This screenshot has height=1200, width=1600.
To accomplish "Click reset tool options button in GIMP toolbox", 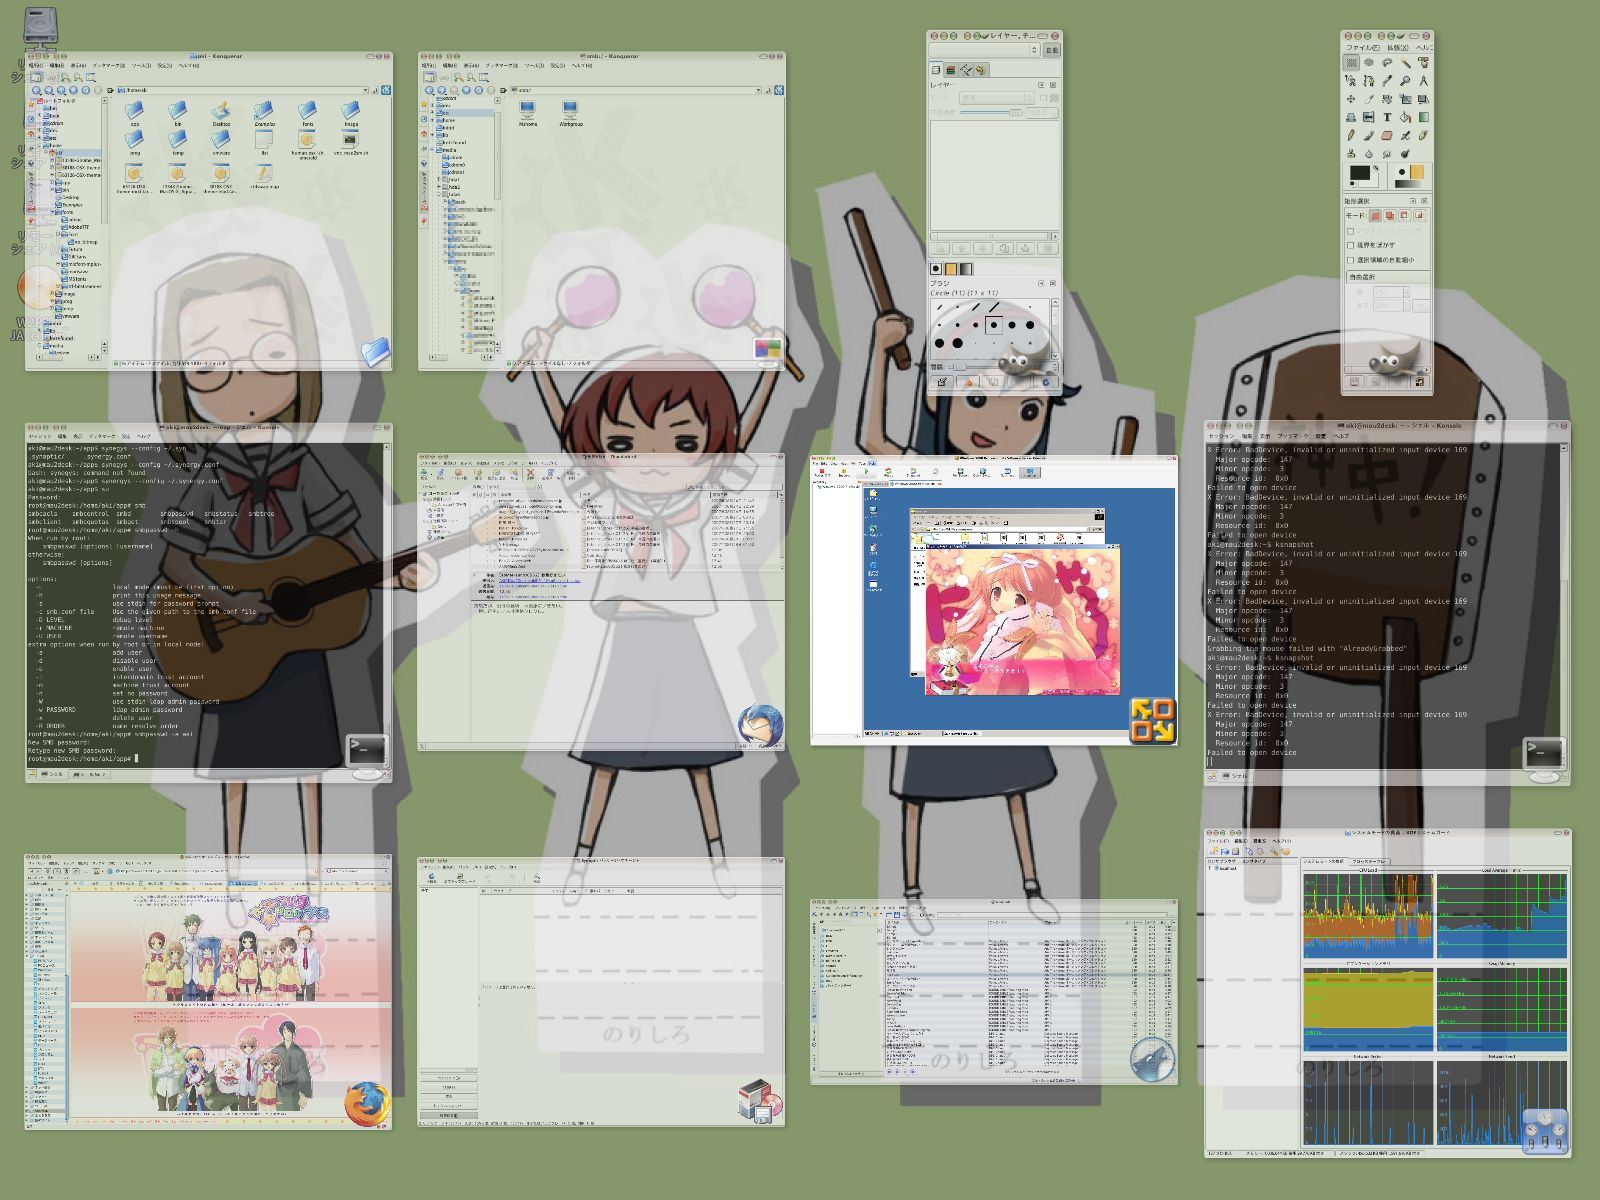I will pyautogui.click(x=1420, y=382).
